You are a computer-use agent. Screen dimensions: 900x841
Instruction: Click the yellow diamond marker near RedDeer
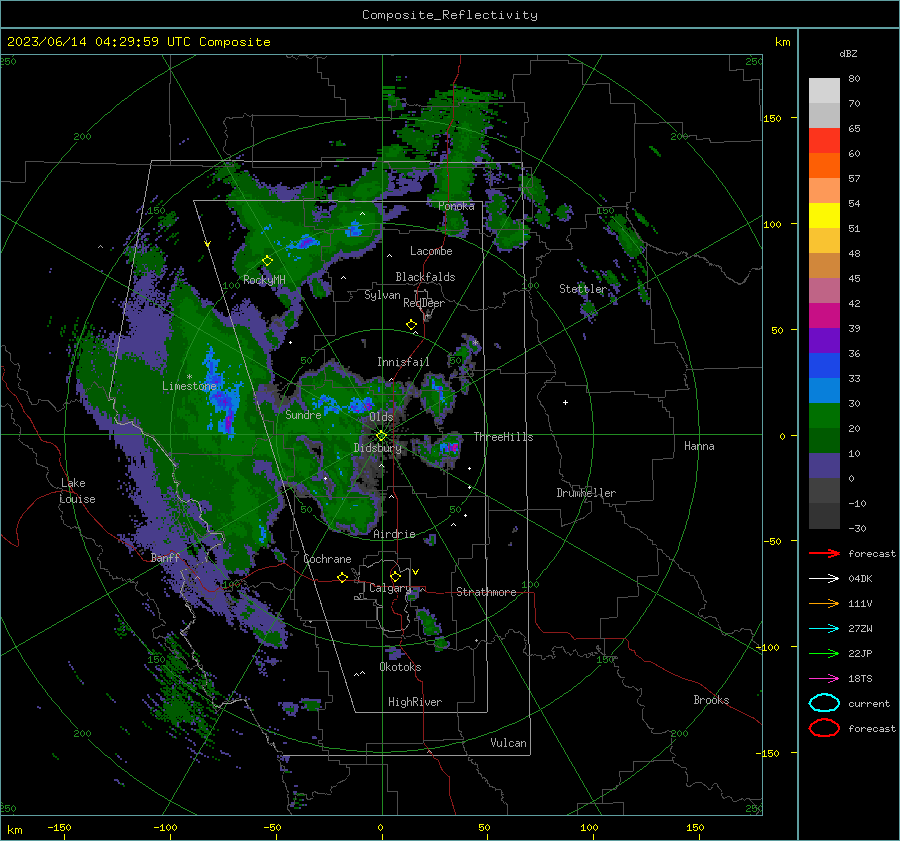[411, 325]
